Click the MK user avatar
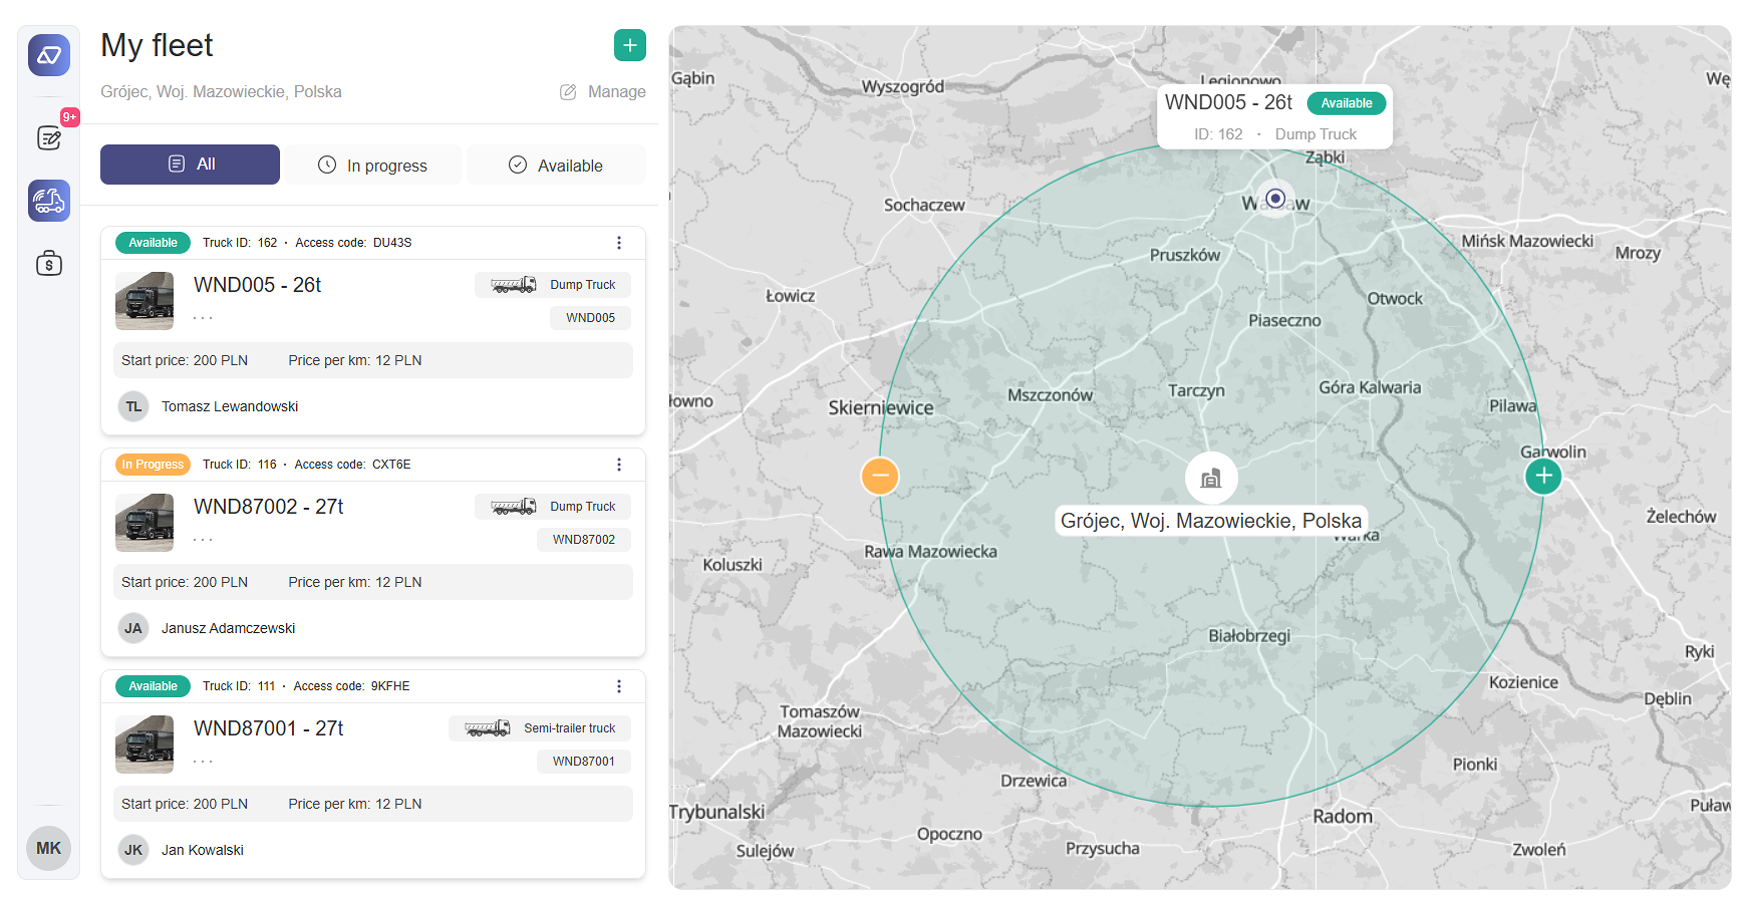 click(x=49, y=848)
